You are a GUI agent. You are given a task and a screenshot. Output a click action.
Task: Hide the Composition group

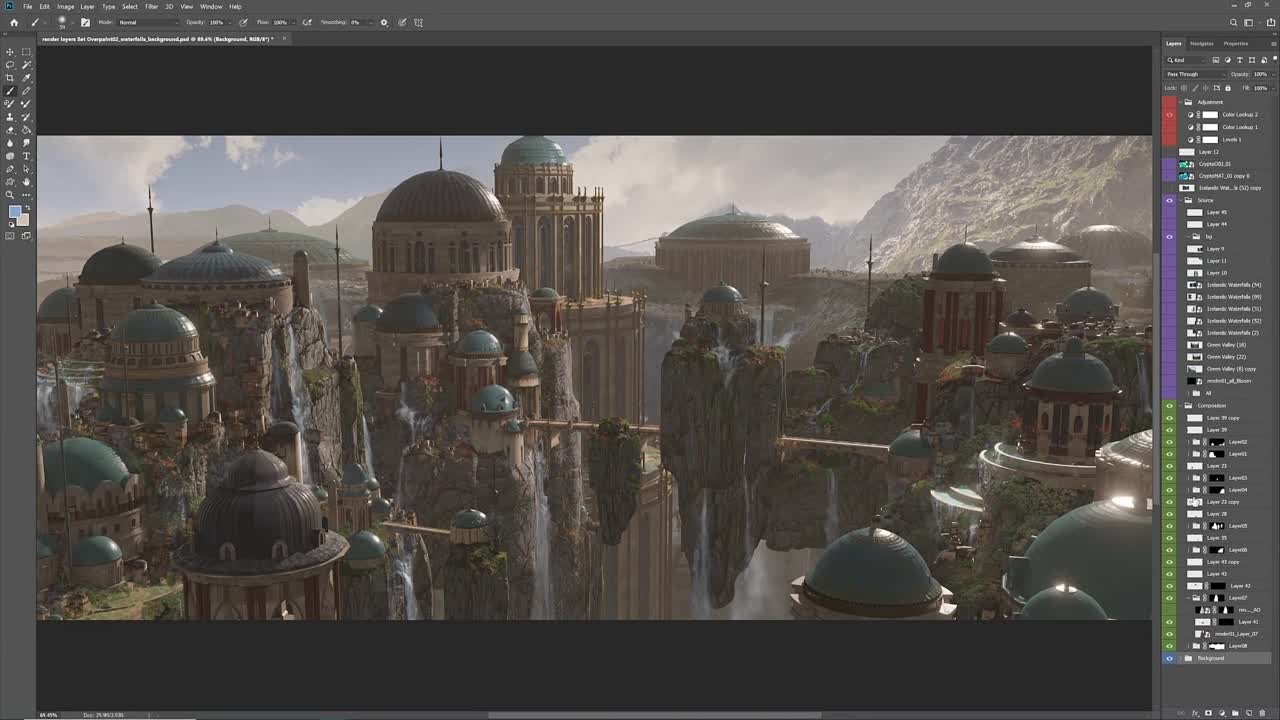[1169, 406]
